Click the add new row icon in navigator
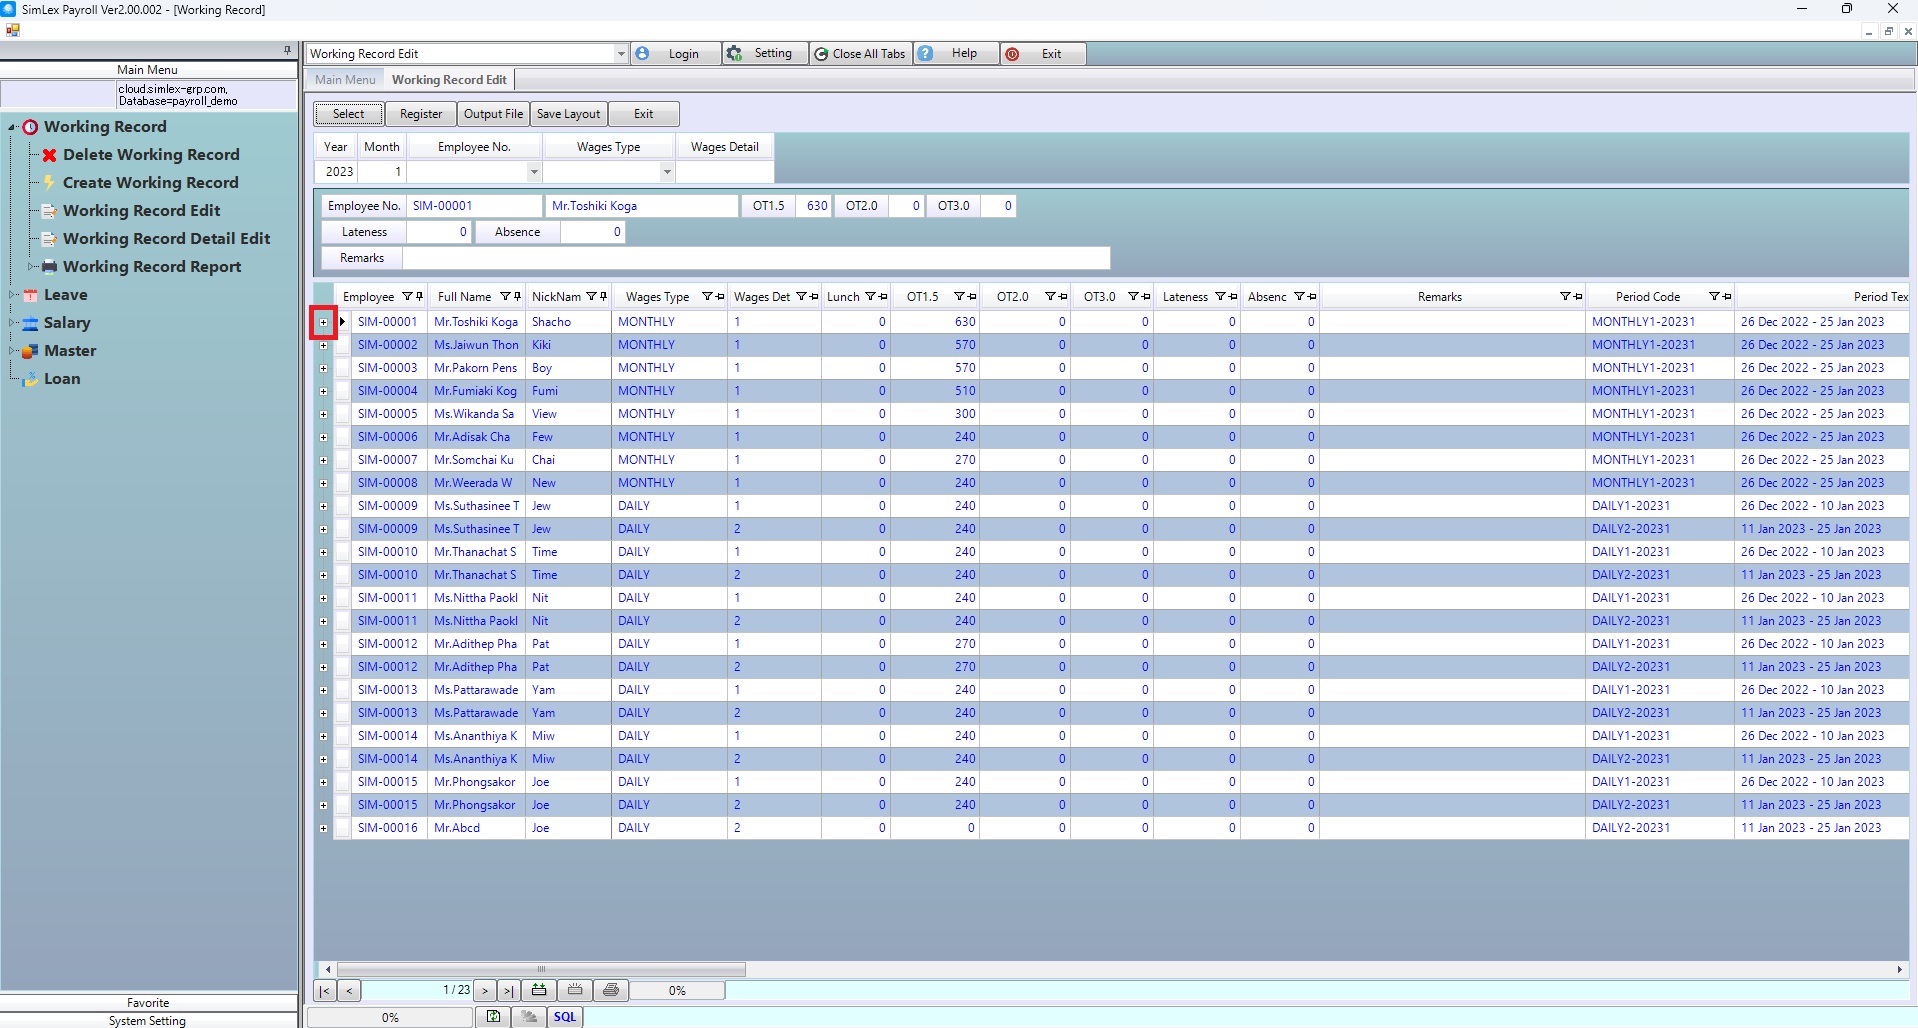This screenshot has height=1028, width=1918. pos(539,990)
